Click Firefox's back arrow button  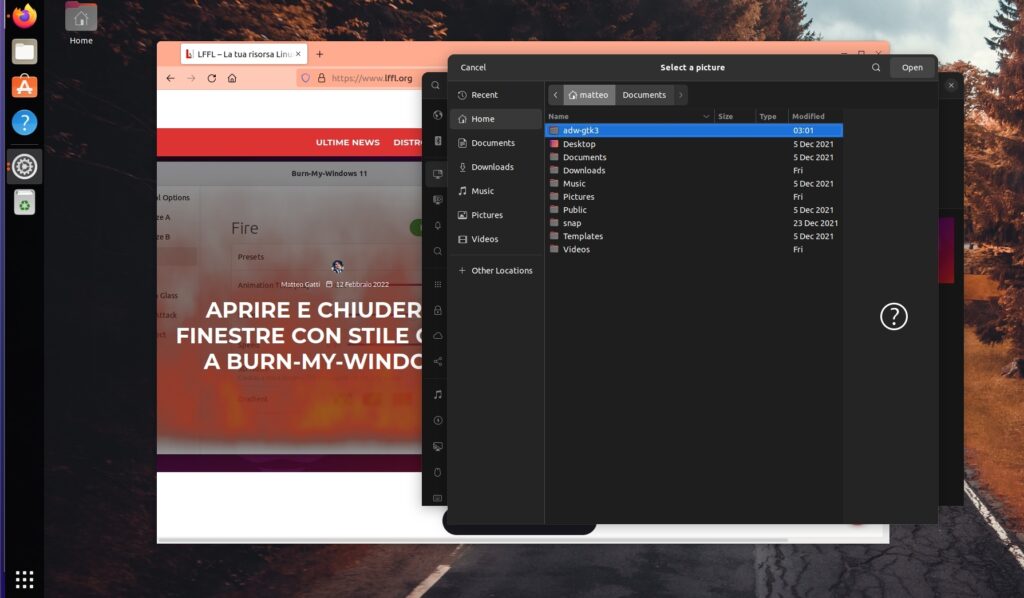click(x=170, y=78)
